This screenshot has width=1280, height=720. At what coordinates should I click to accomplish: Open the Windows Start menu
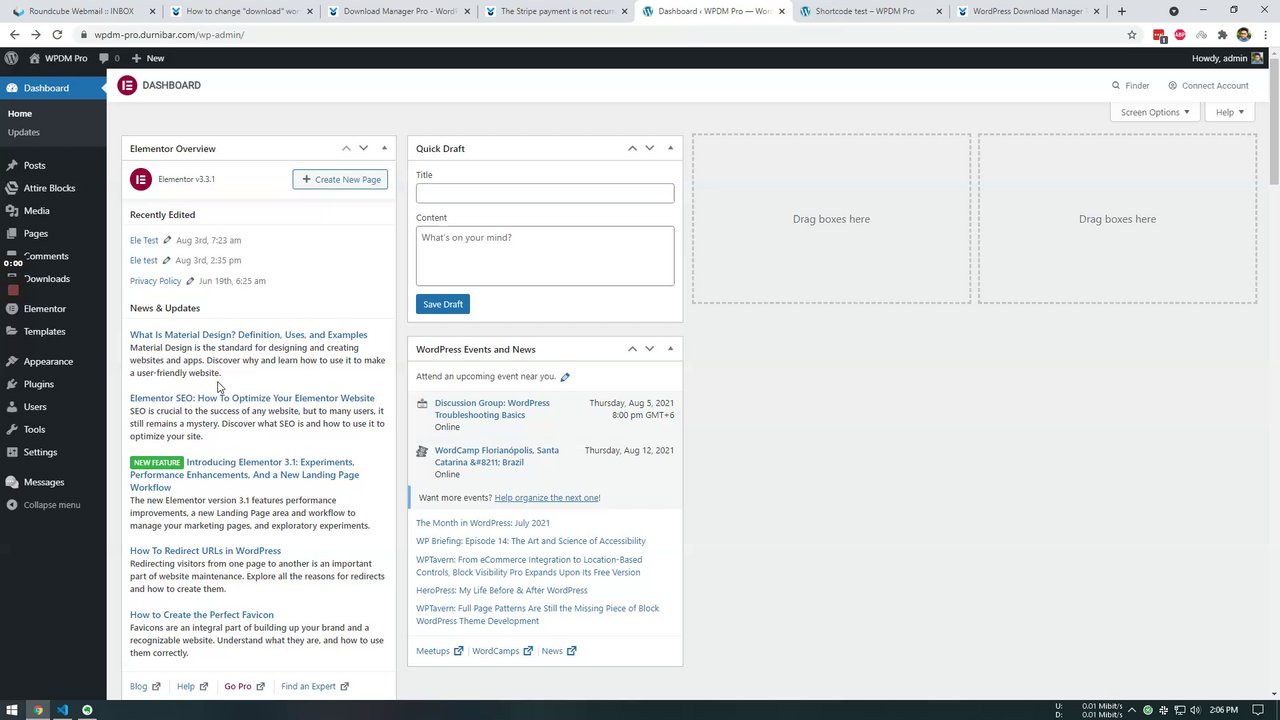pos(12,710)
